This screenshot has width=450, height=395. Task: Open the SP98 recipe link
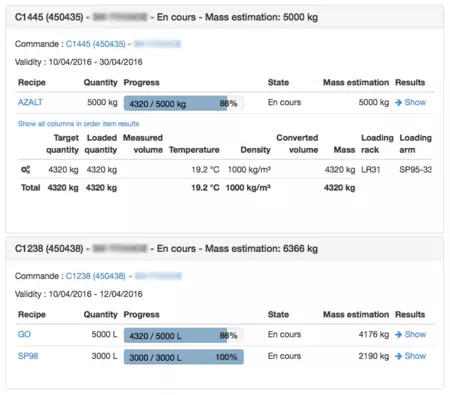coord(28,356)
